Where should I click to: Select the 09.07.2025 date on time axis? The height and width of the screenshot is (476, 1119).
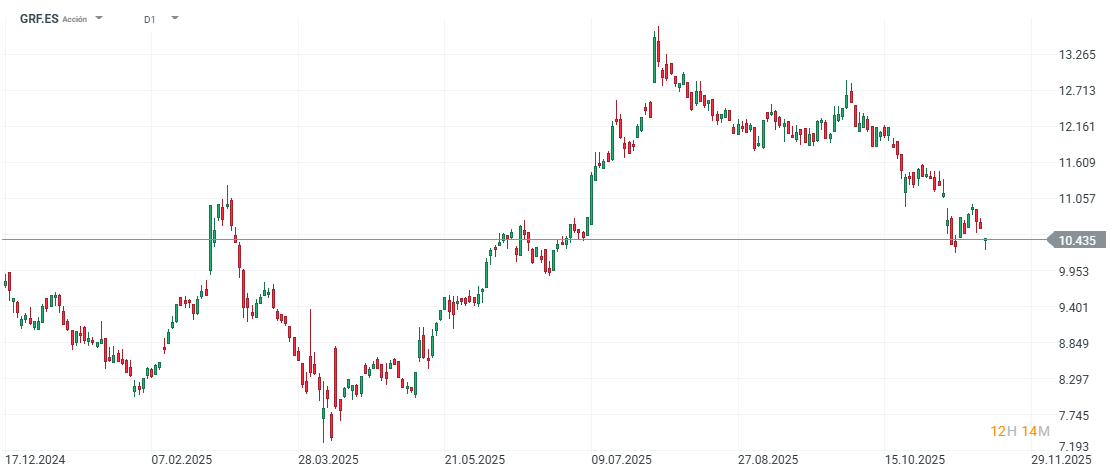click(621, 460)
